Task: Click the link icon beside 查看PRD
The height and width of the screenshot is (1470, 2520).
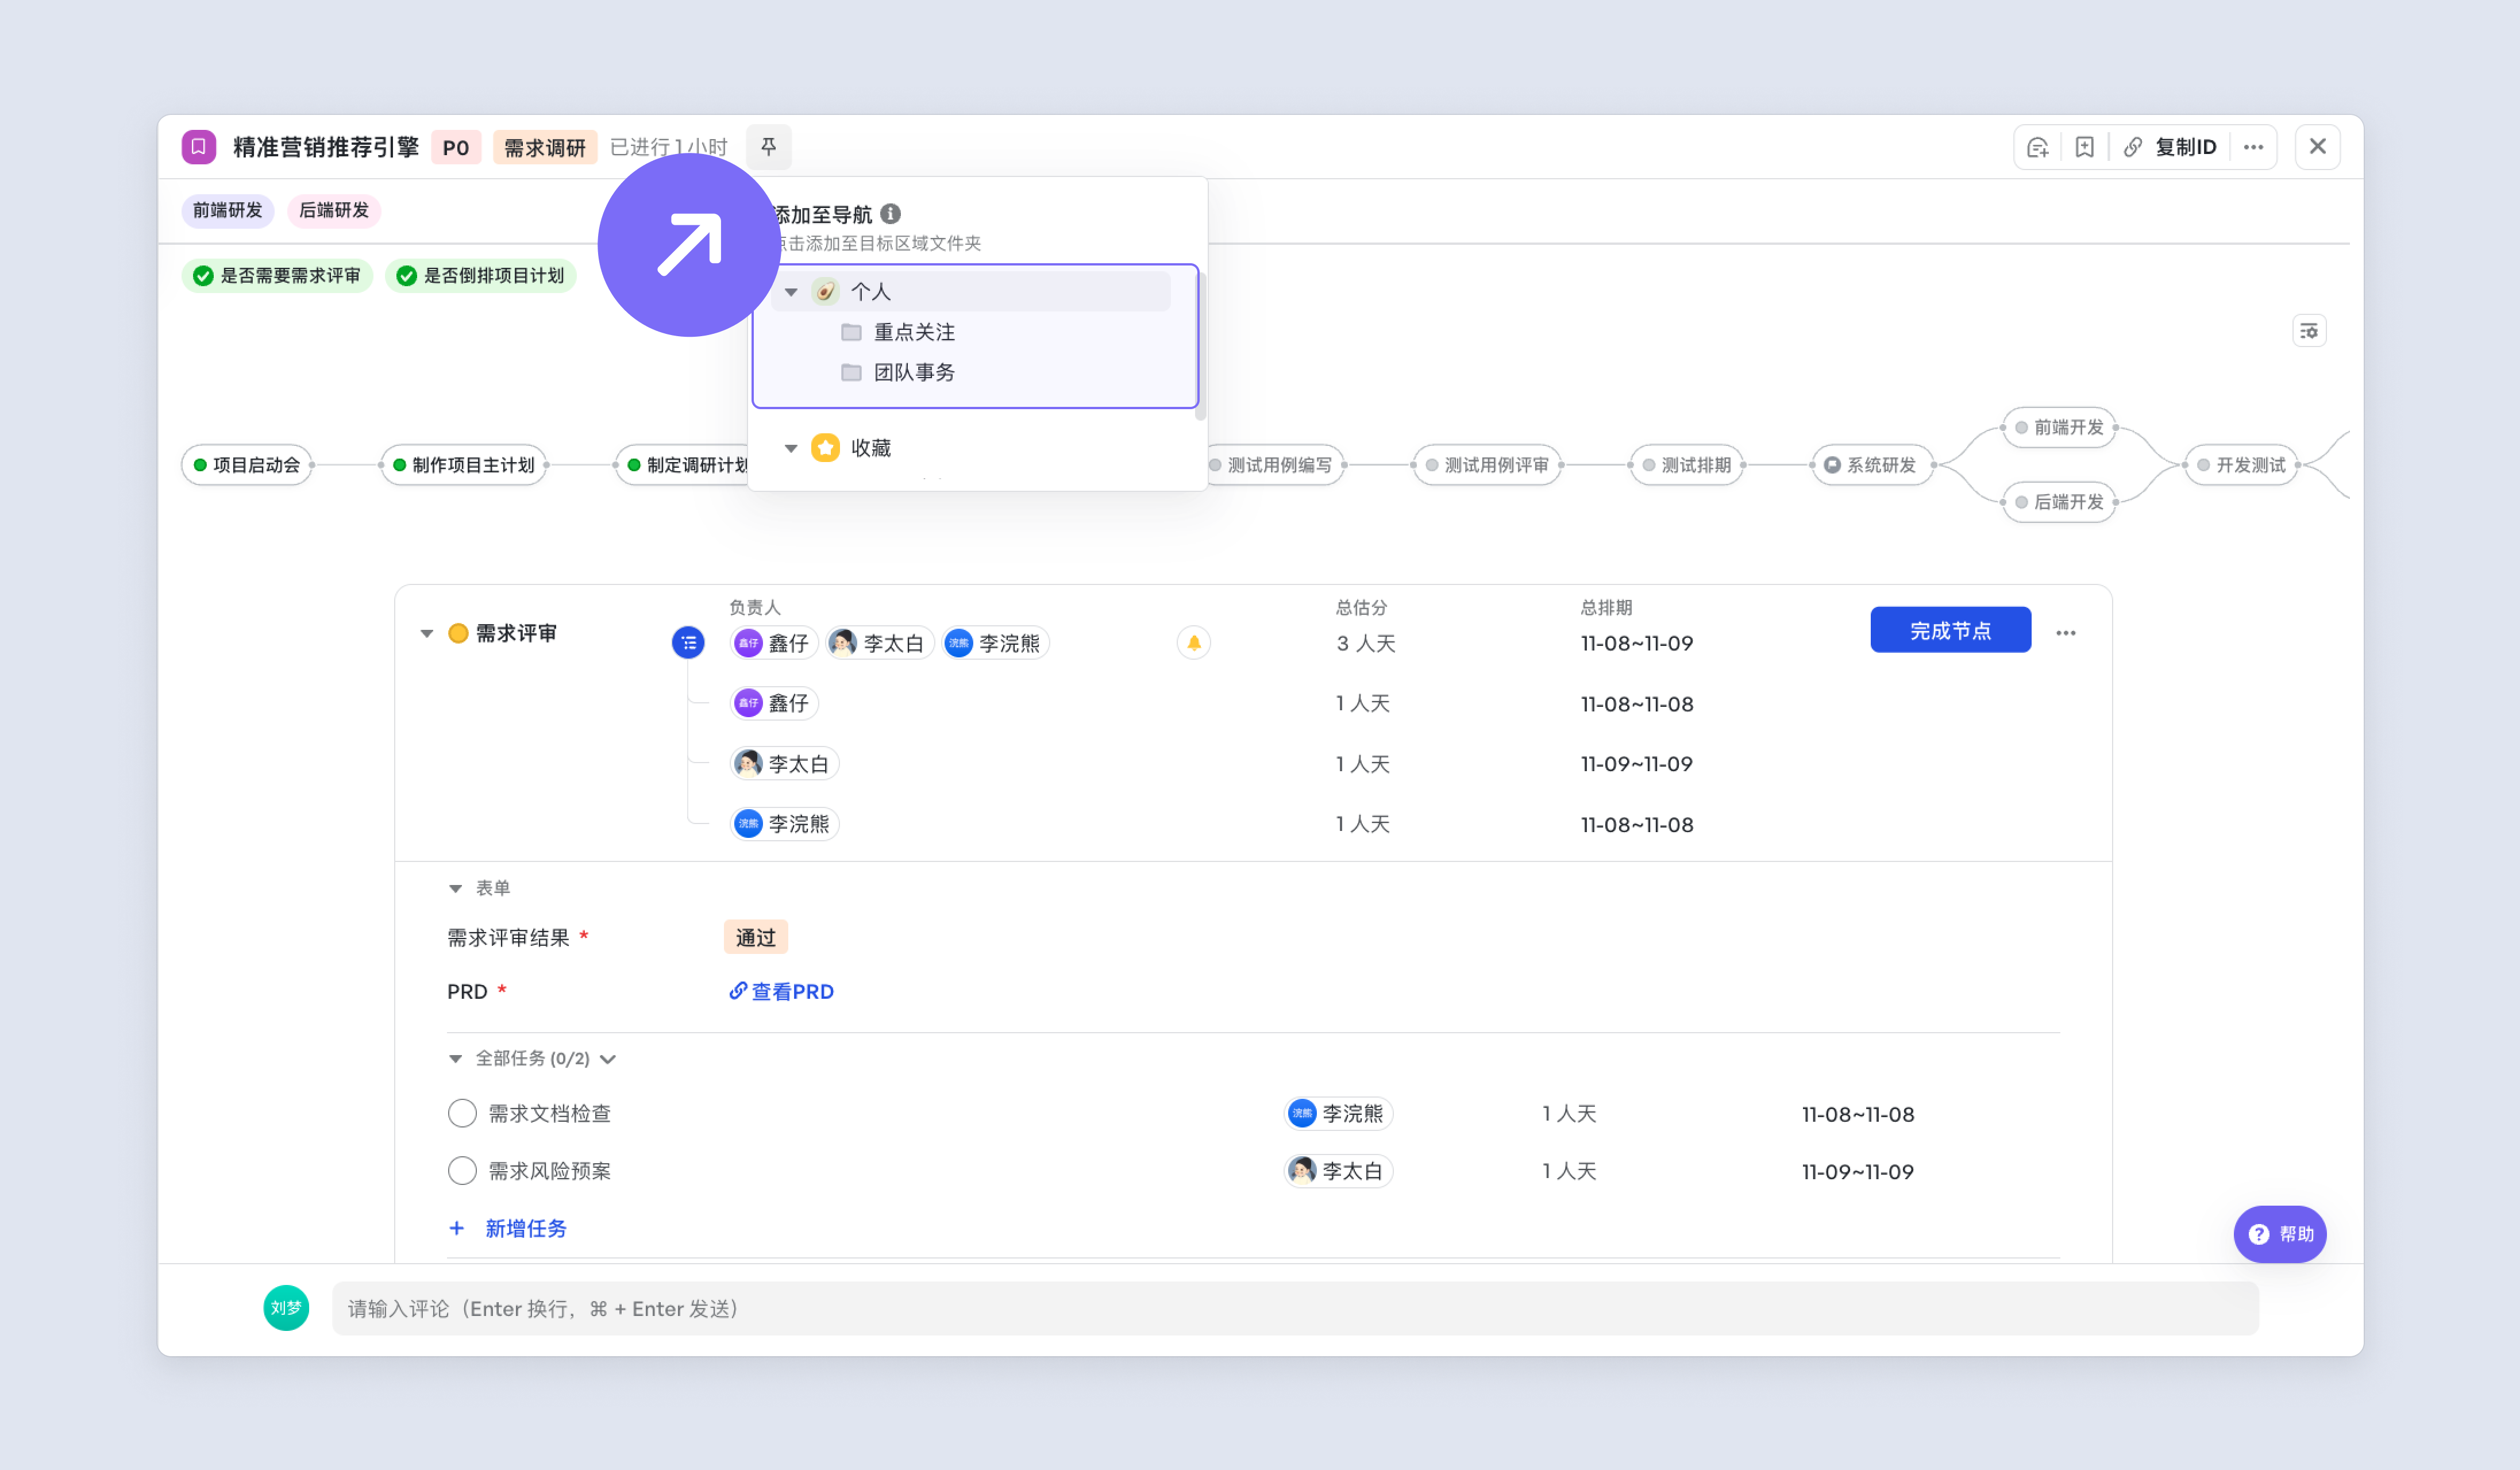Action: [738, 991]
